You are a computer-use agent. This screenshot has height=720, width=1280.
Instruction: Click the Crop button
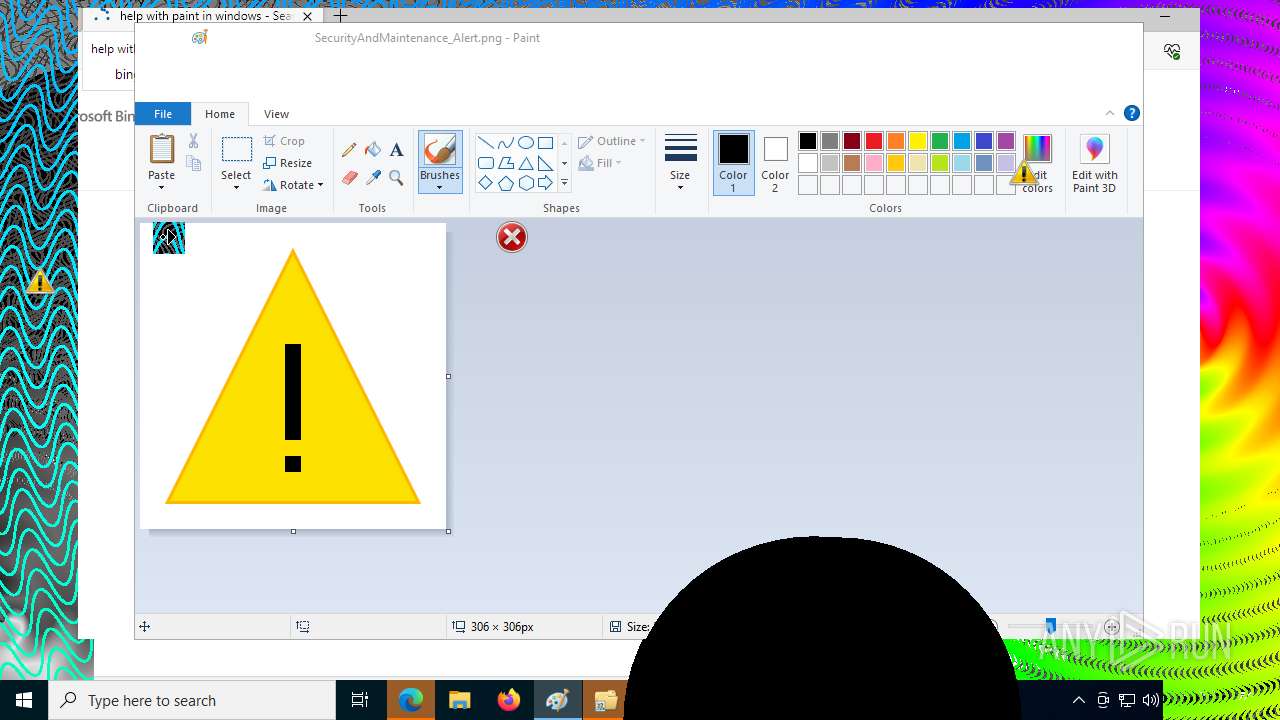(285, 141)
